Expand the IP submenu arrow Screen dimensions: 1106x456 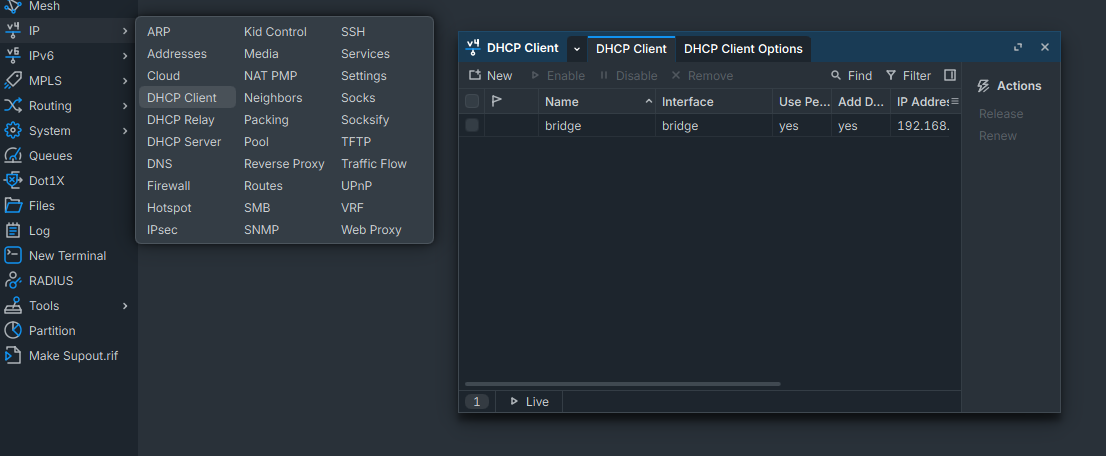click(125, 31)
